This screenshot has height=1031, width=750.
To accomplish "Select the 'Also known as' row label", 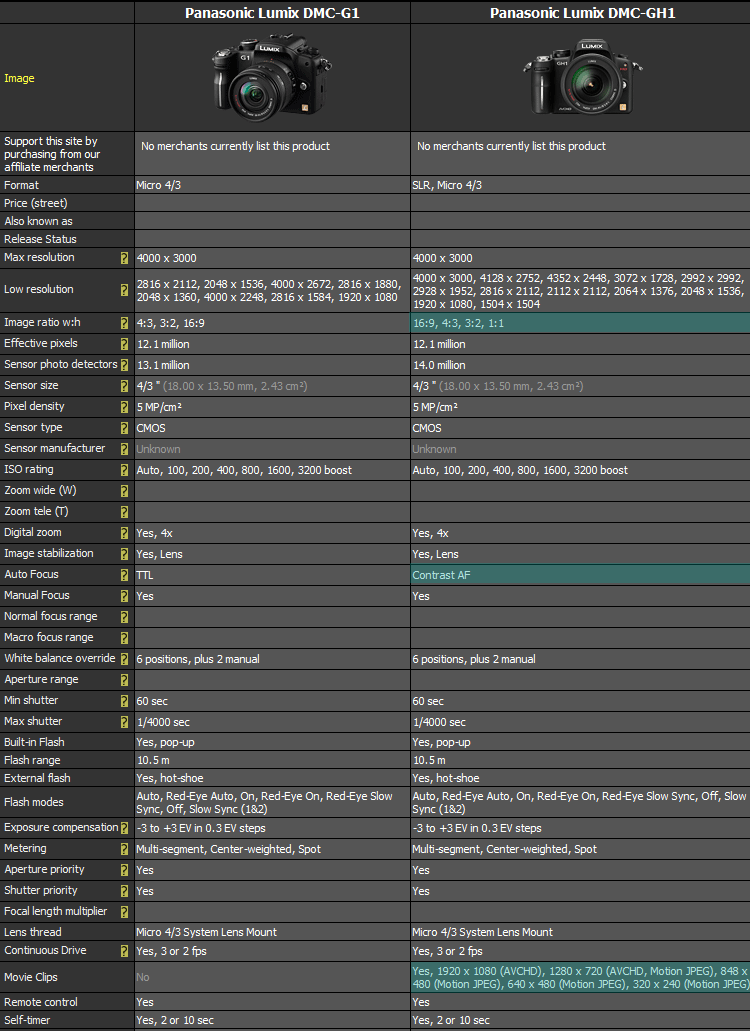I will pyautogui.click(x=38, y=222).
